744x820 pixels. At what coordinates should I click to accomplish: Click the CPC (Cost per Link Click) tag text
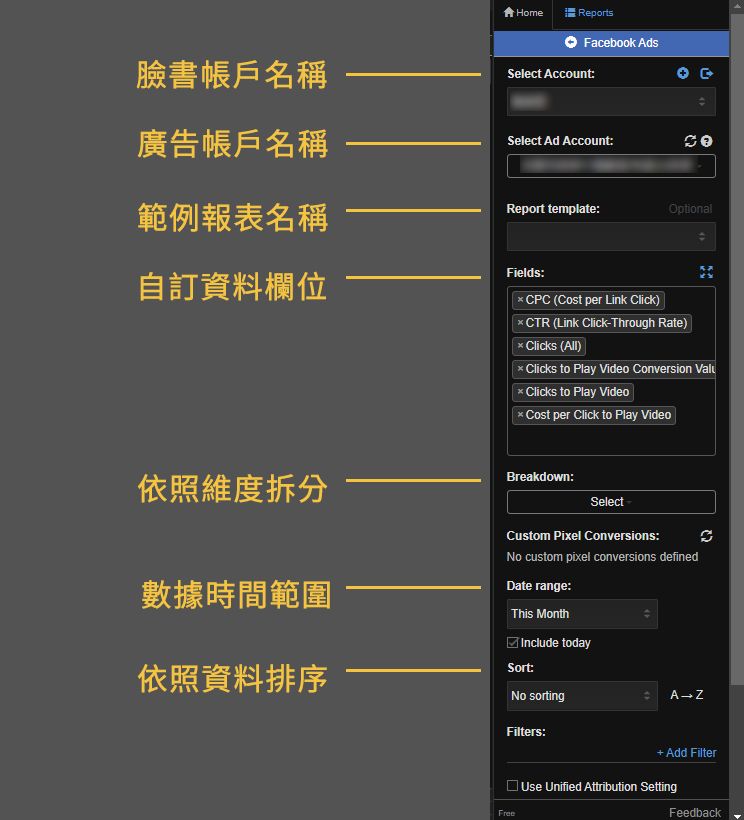pyautogui.click(x=592, y=300)
